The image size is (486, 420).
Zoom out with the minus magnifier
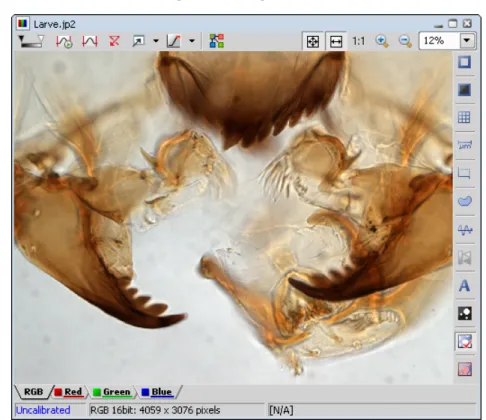[x=405, y=41]
